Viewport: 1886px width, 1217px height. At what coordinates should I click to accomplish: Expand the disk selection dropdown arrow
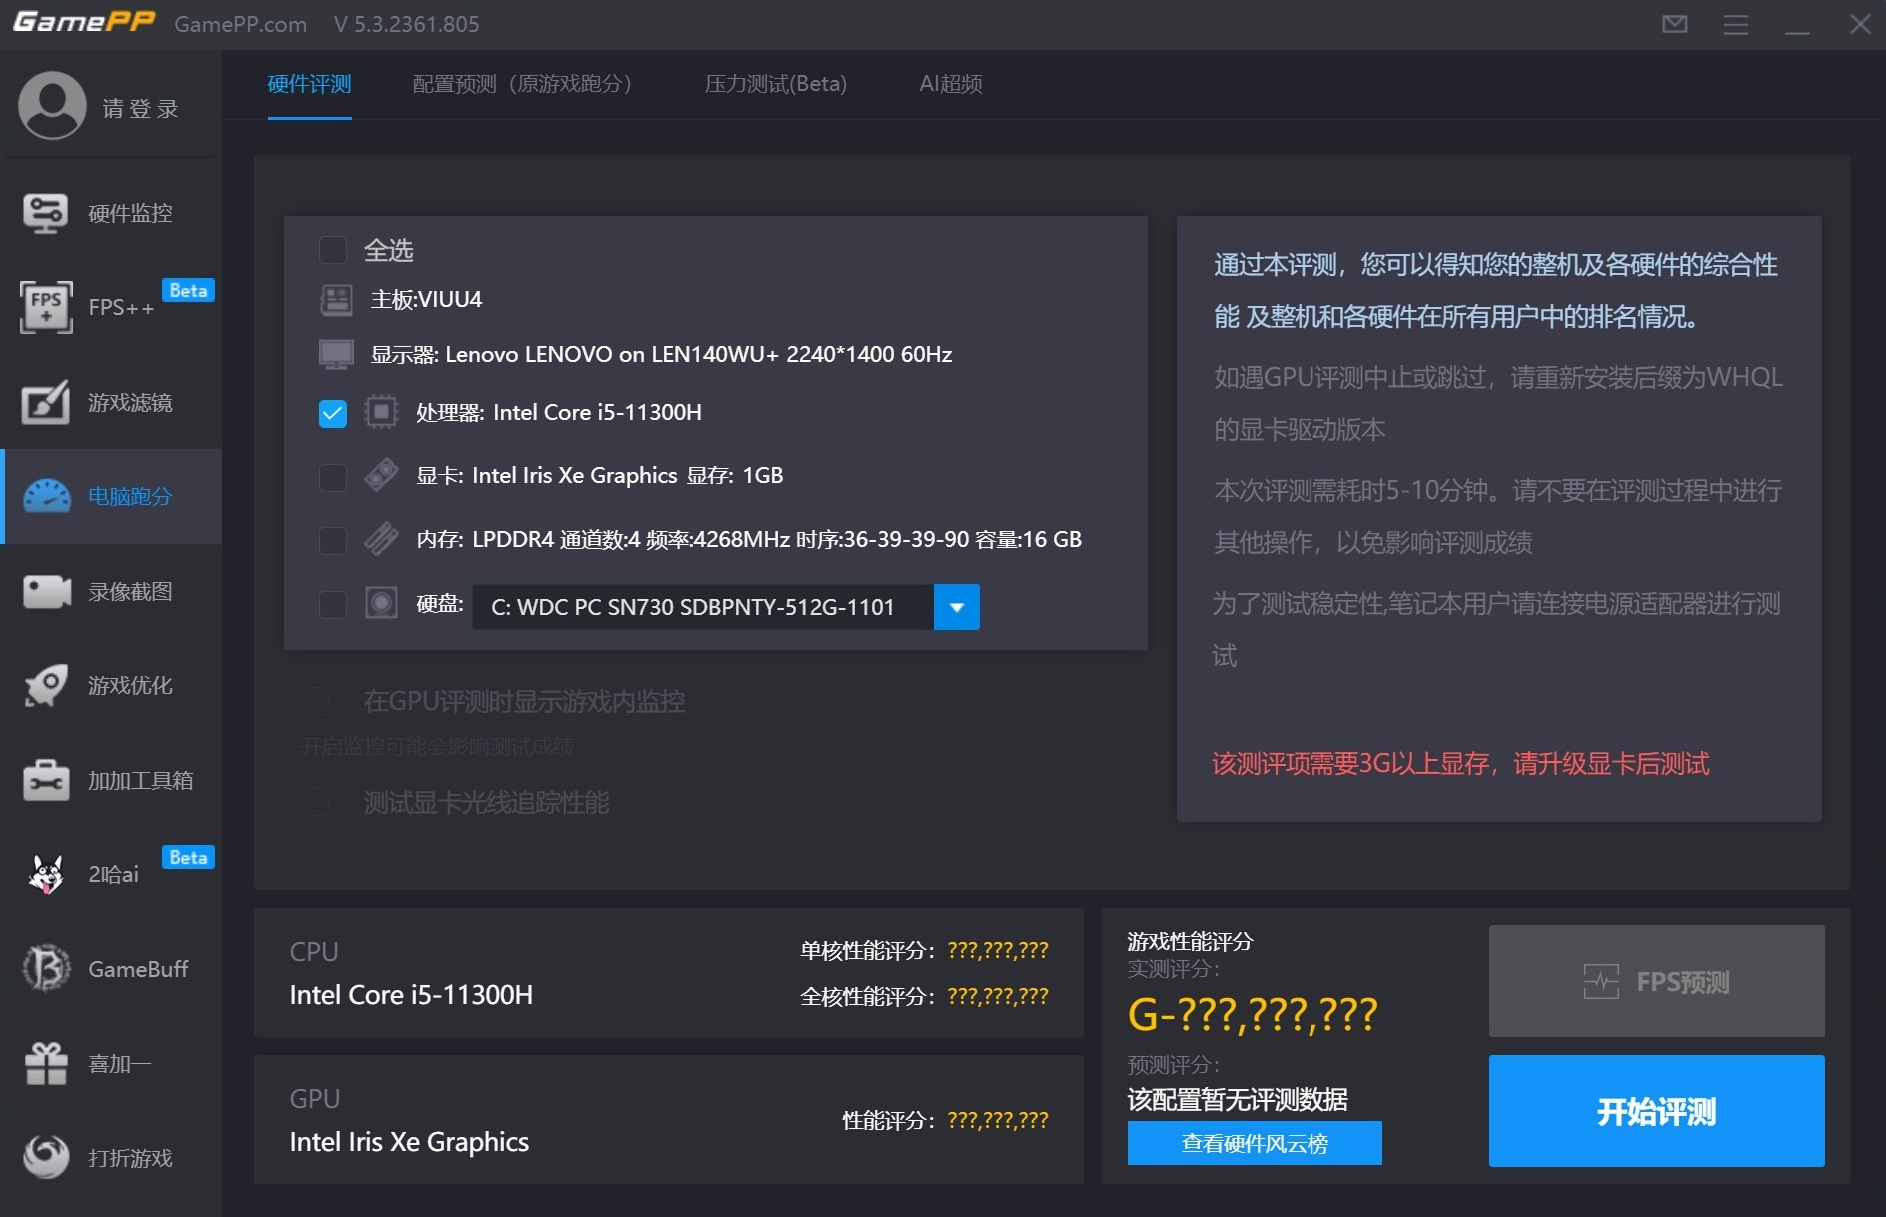point(956,607)
